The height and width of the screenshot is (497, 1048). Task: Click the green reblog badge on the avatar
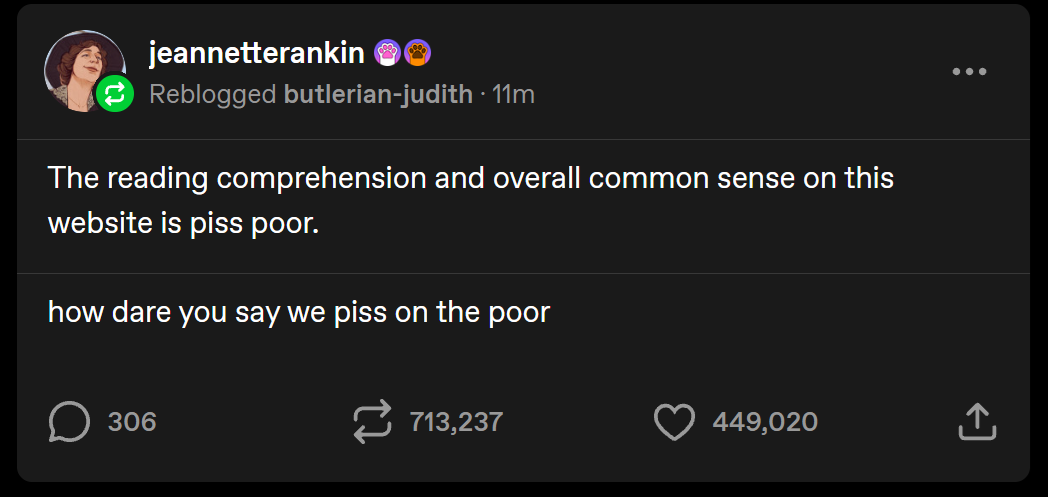click(115, 95)
